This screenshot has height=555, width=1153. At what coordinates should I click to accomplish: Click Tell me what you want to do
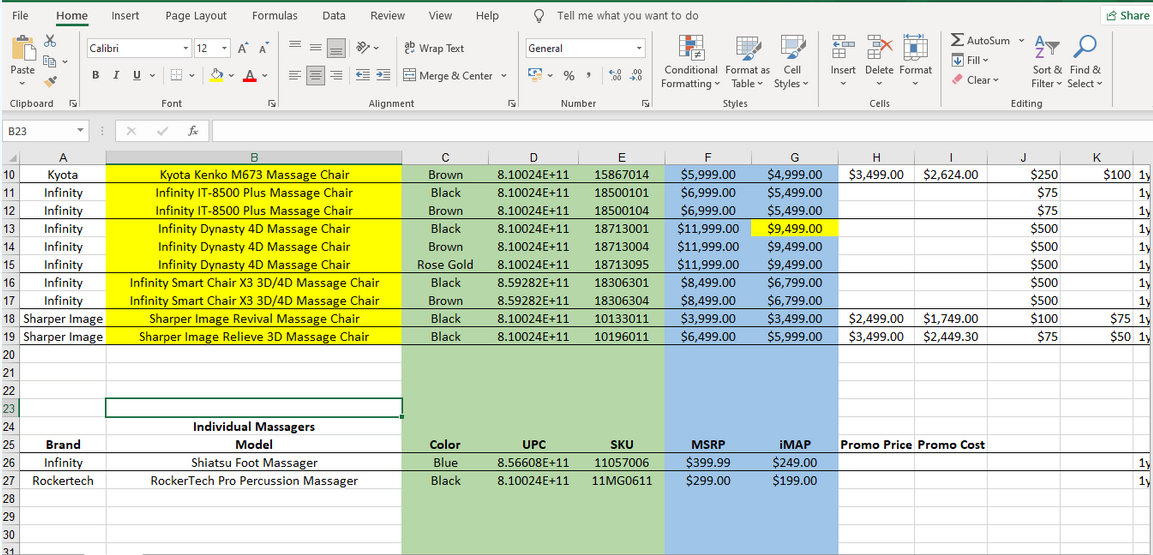tap(627, 15)
